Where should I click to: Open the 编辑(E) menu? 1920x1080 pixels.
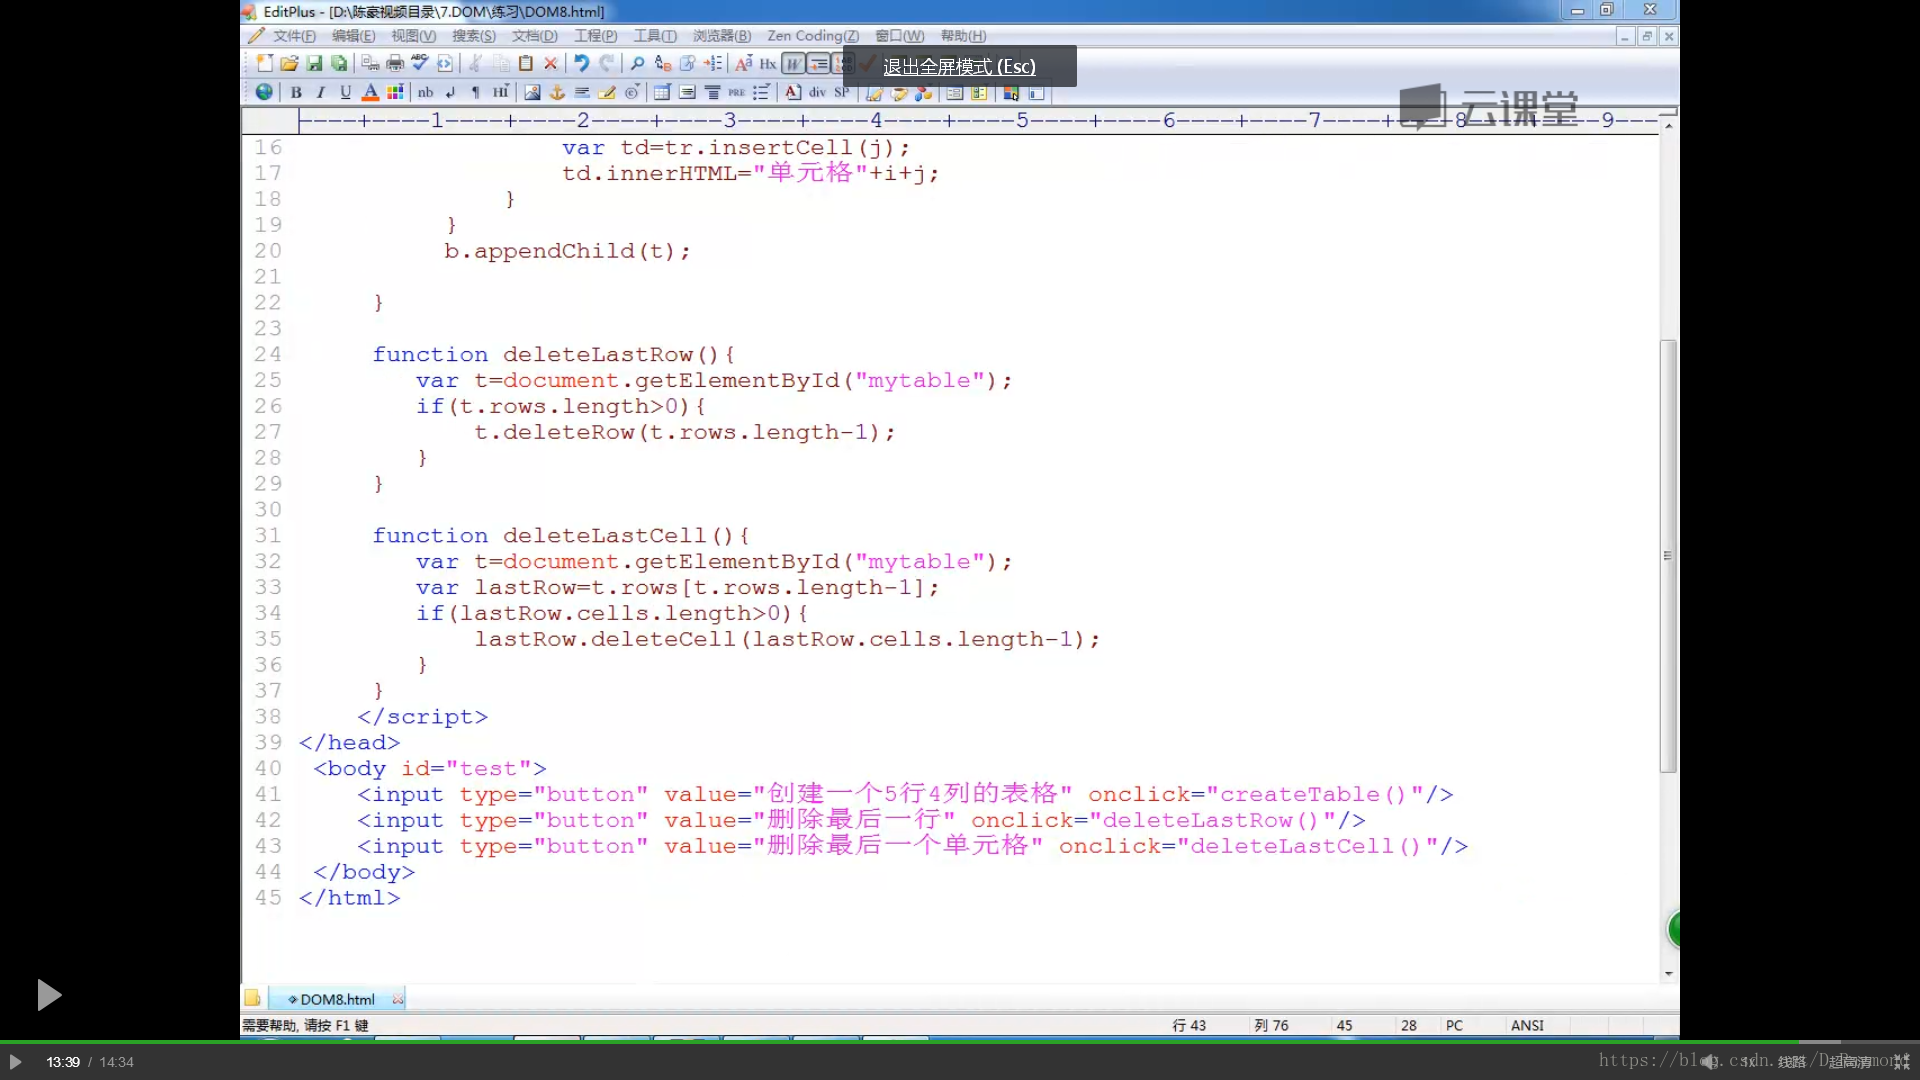tap(354, 36)
